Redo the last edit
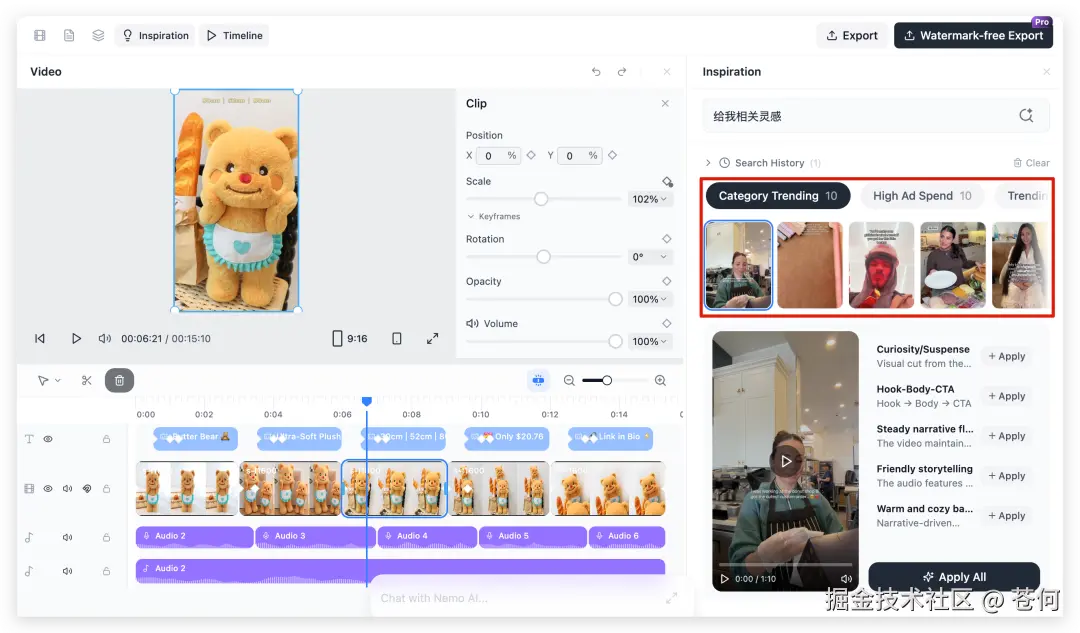 (622, 72)
